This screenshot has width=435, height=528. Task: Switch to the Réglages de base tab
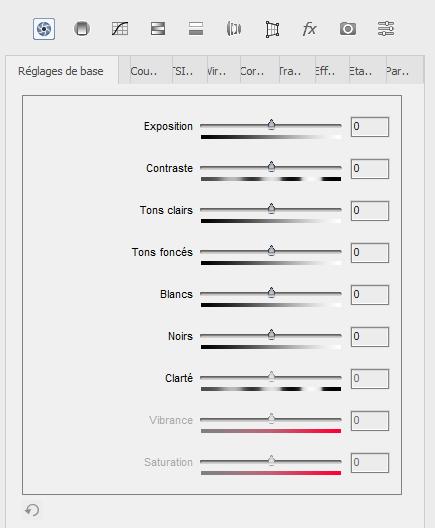point(62,71)
